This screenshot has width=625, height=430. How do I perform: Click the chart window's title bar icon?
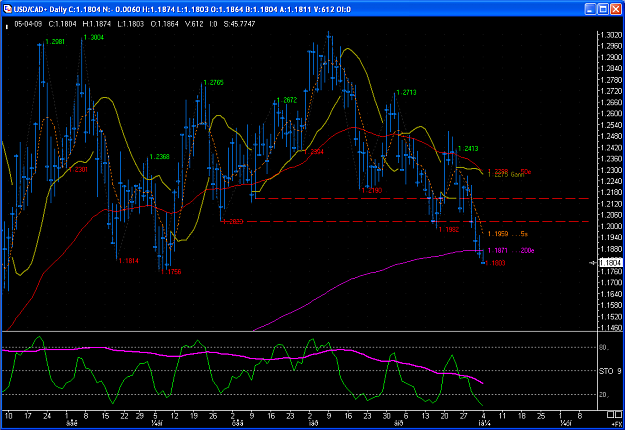click(7, 9)
